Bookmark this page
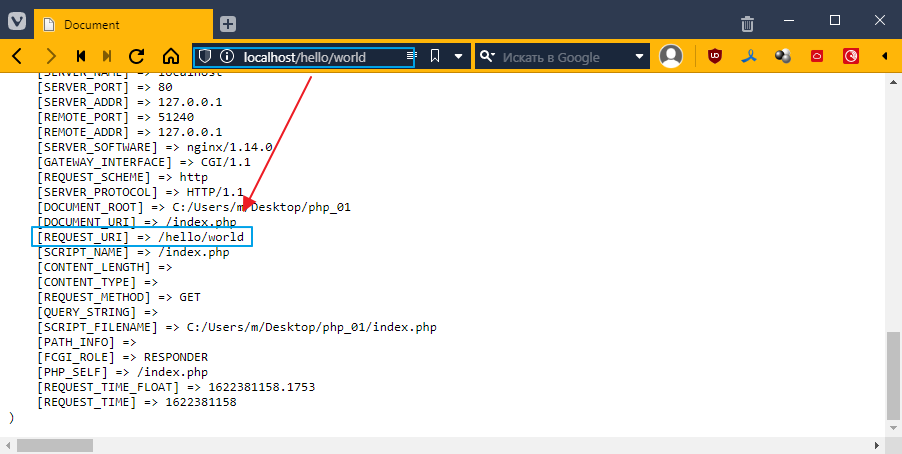The height and width of the screenshot is (454, 902). [x=435, y=57]
